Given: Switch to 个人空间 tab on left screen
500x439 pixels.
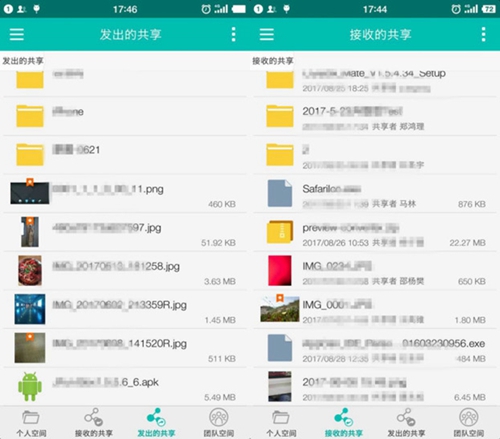Looking at the screenshot, I should pos(31,423).
